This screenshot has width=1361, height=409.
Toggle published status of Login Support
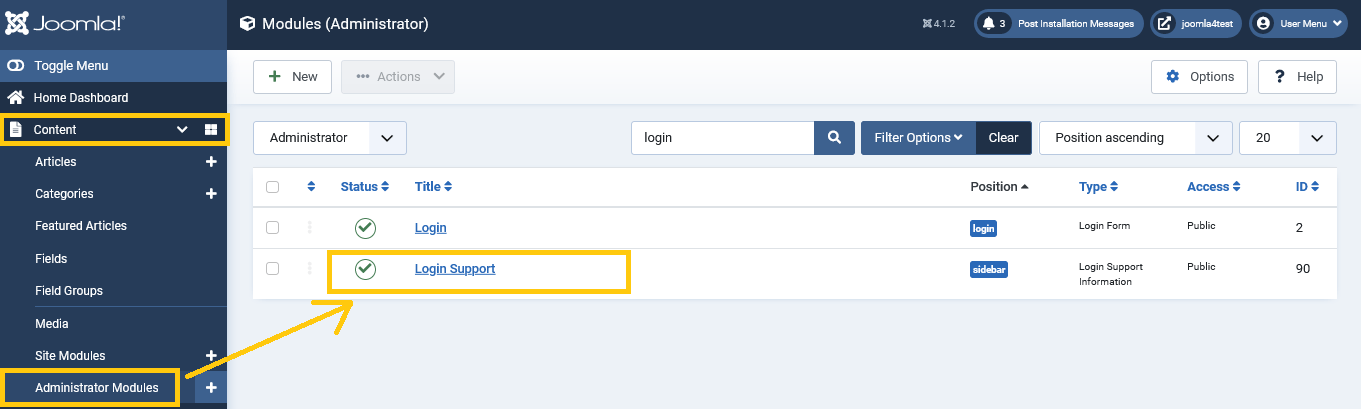[x=365, y=269]
